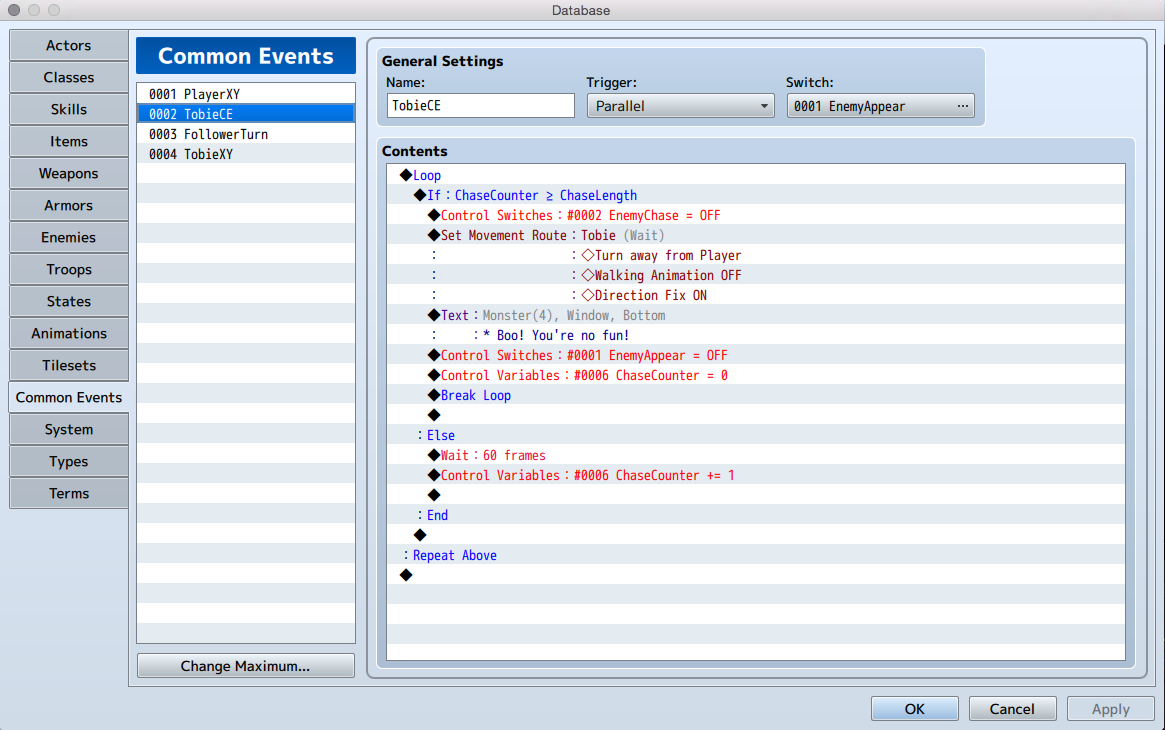Open the Switch selector 0001 EnemyAppear

[x=880, y=105]
